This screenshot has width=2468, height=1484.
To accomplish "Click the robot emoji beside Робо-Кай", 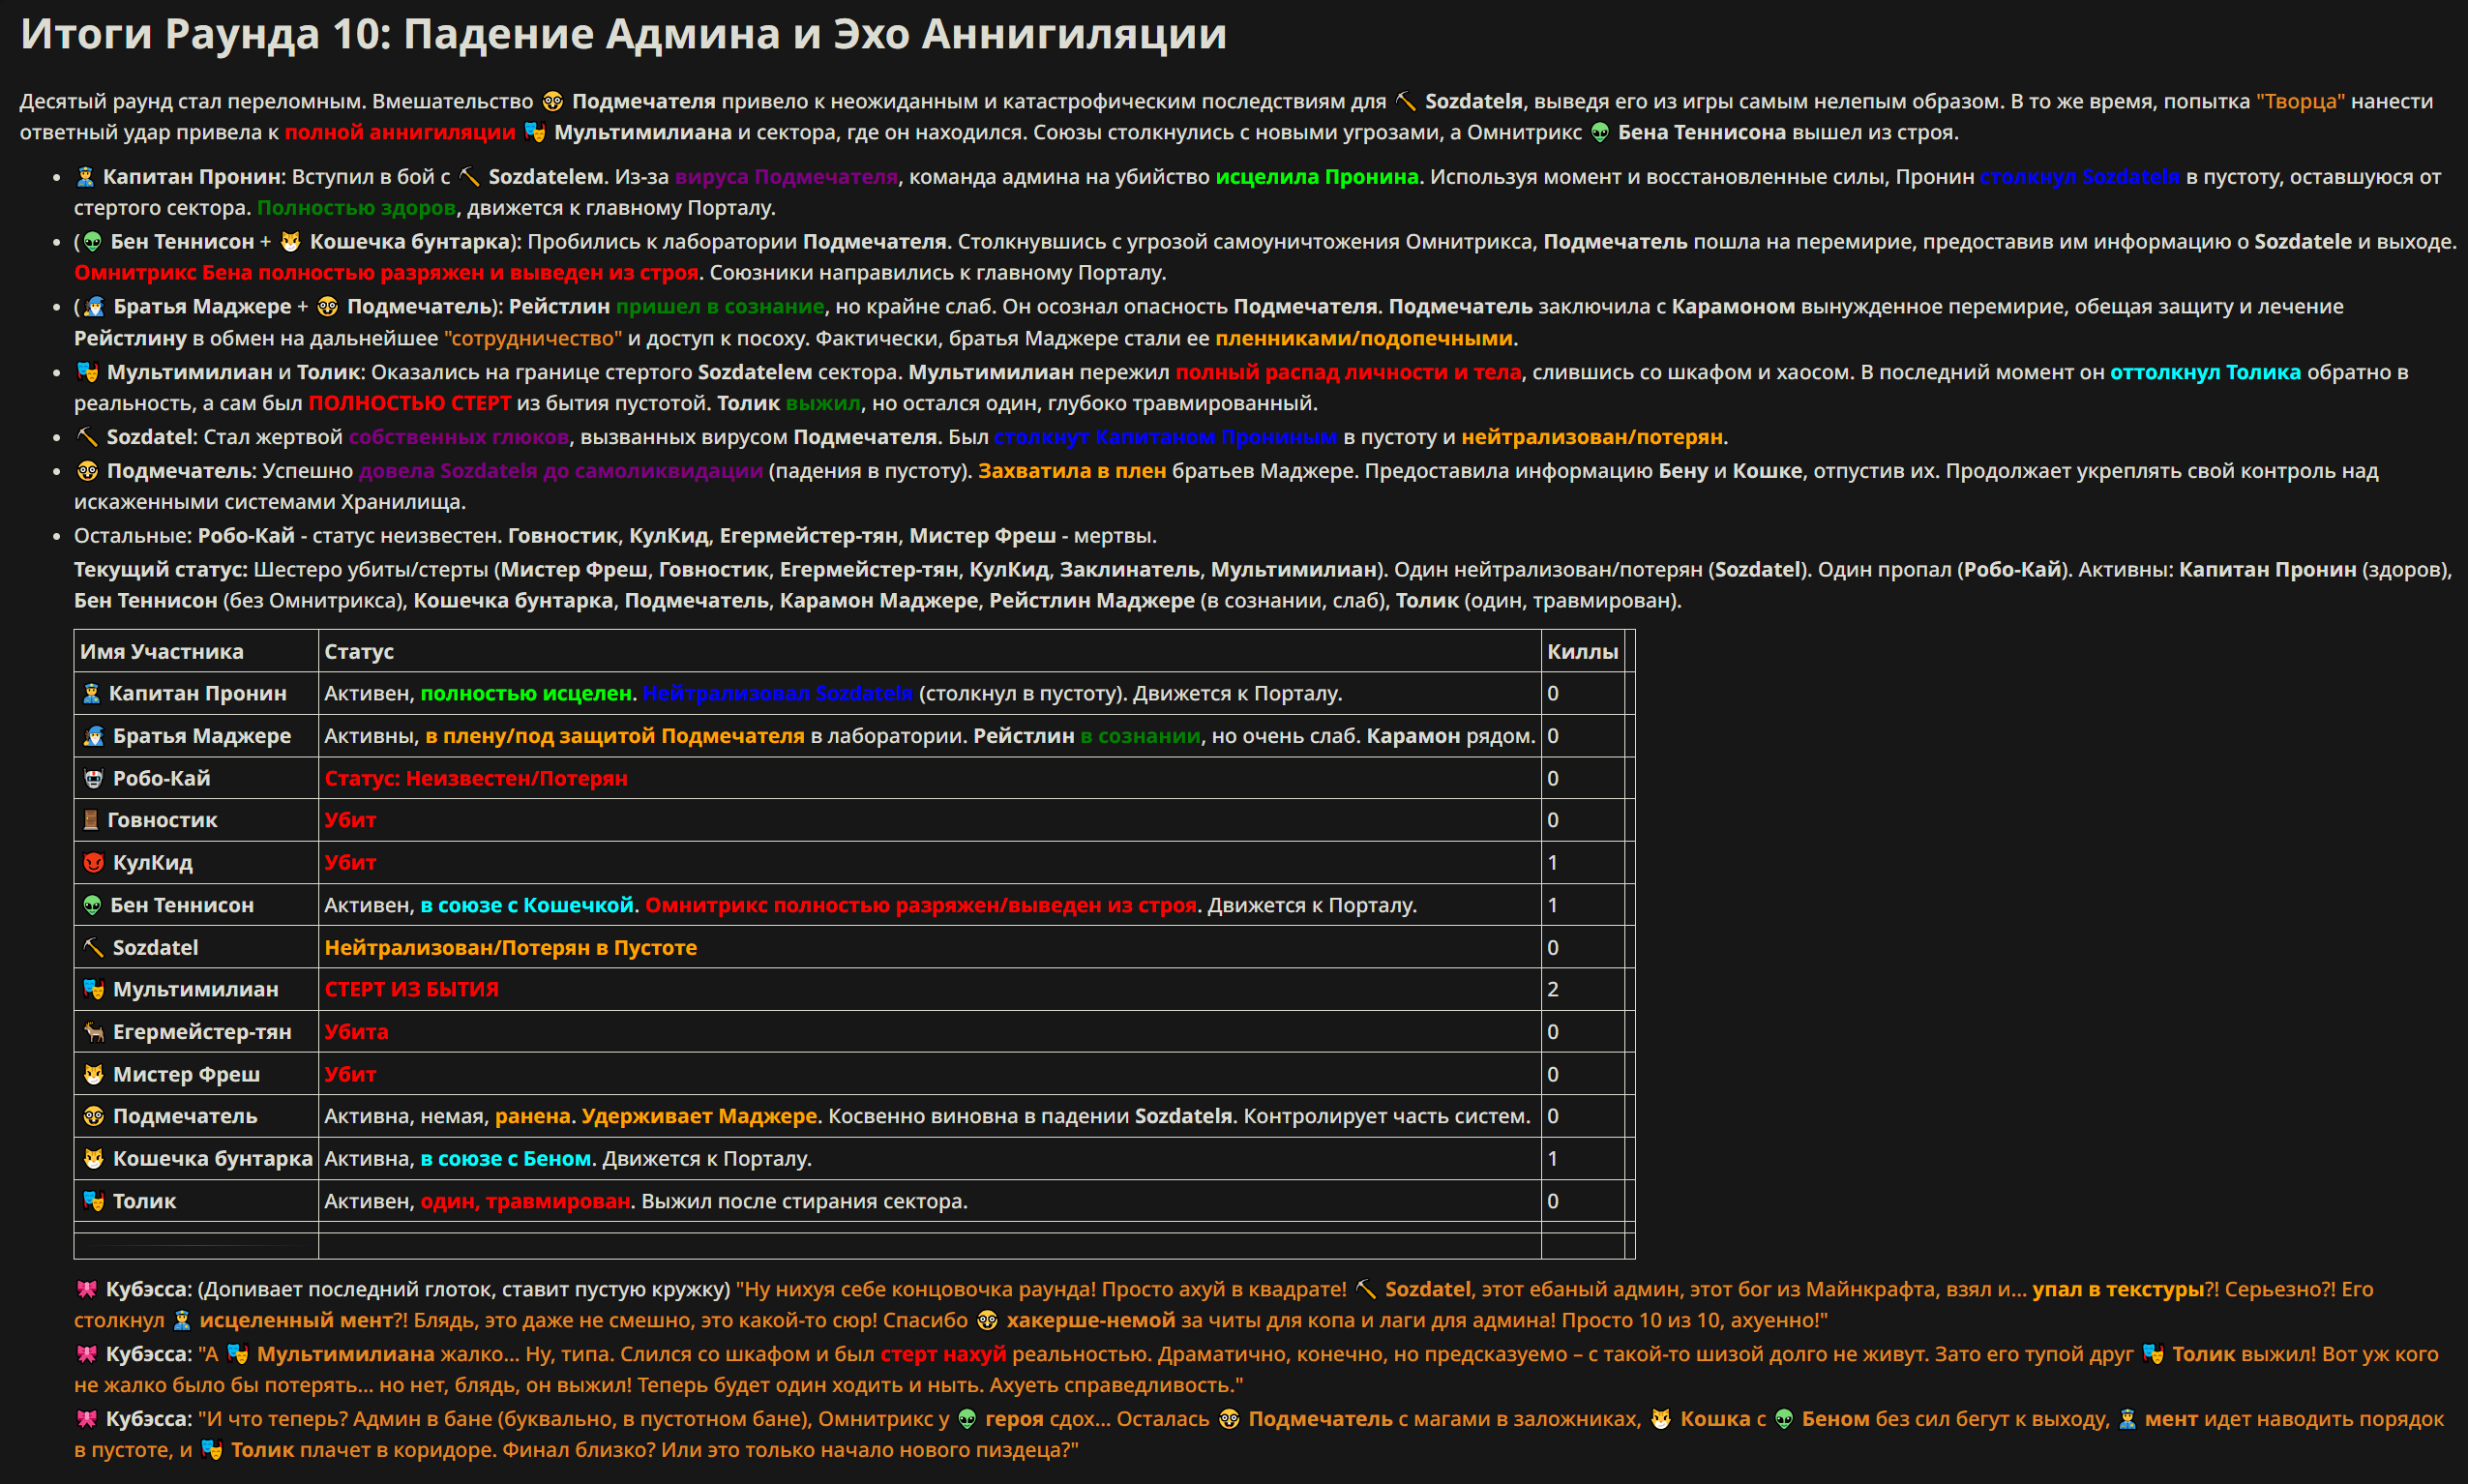I will click(93, 778).
